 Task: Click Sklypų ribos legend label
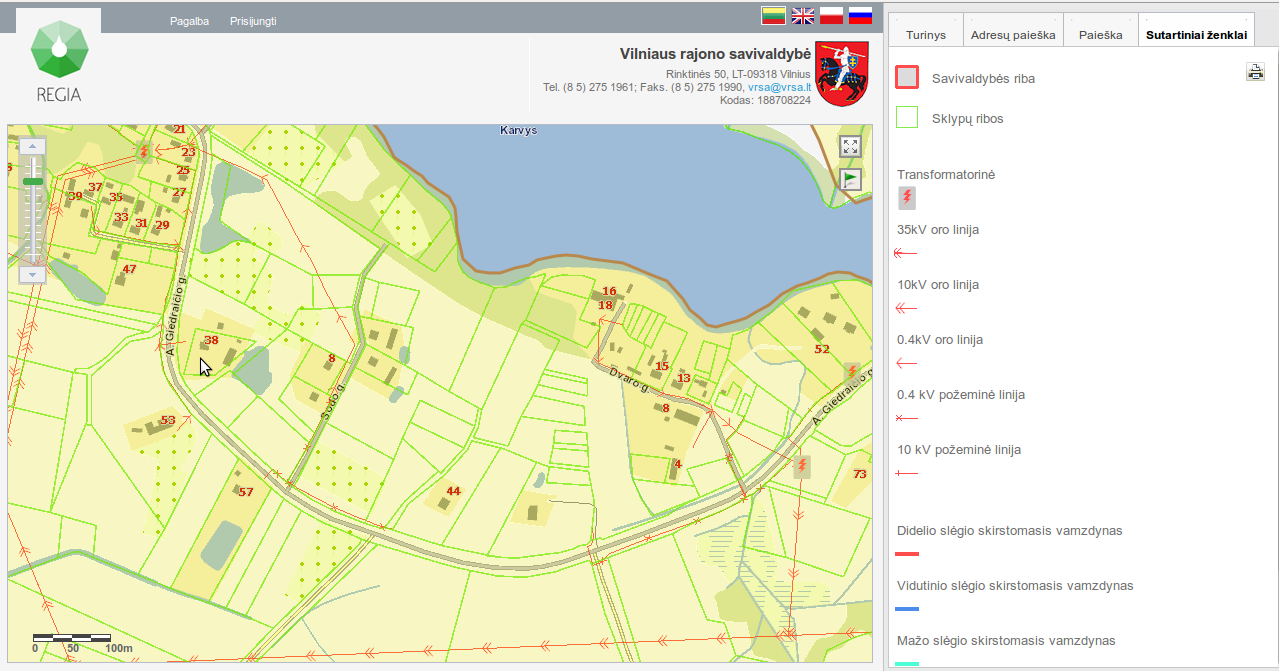pyautogui.click(x=968, y=118)
